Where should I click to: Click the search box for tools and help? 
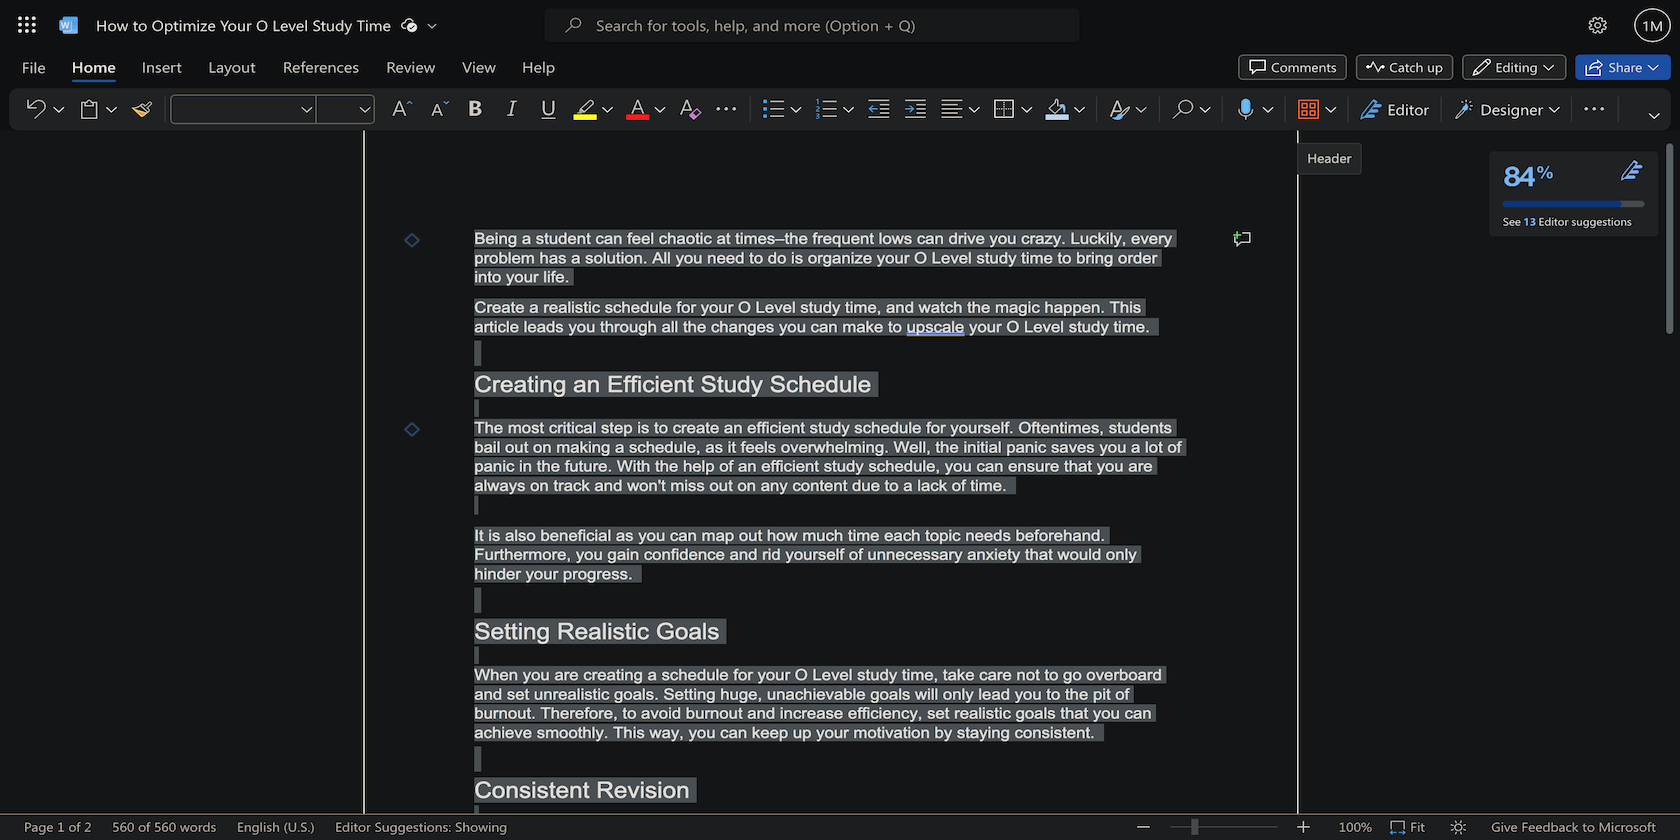coord(812,26)
